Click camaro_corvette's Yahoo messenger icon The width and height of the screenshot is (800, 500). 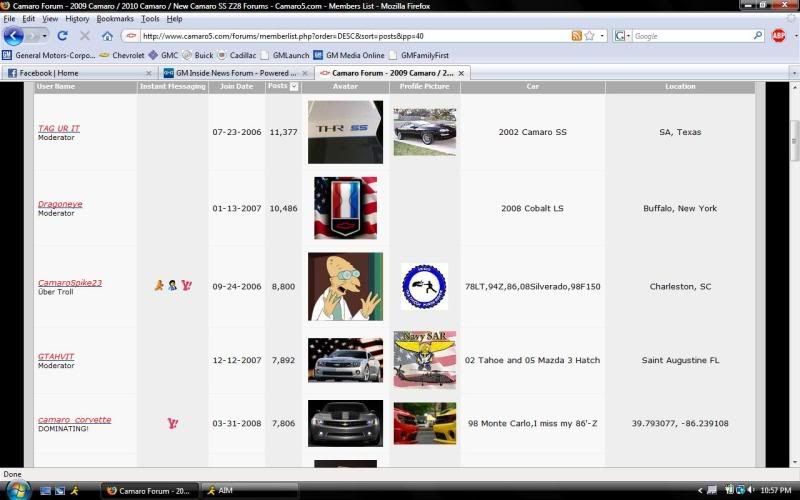172,423
